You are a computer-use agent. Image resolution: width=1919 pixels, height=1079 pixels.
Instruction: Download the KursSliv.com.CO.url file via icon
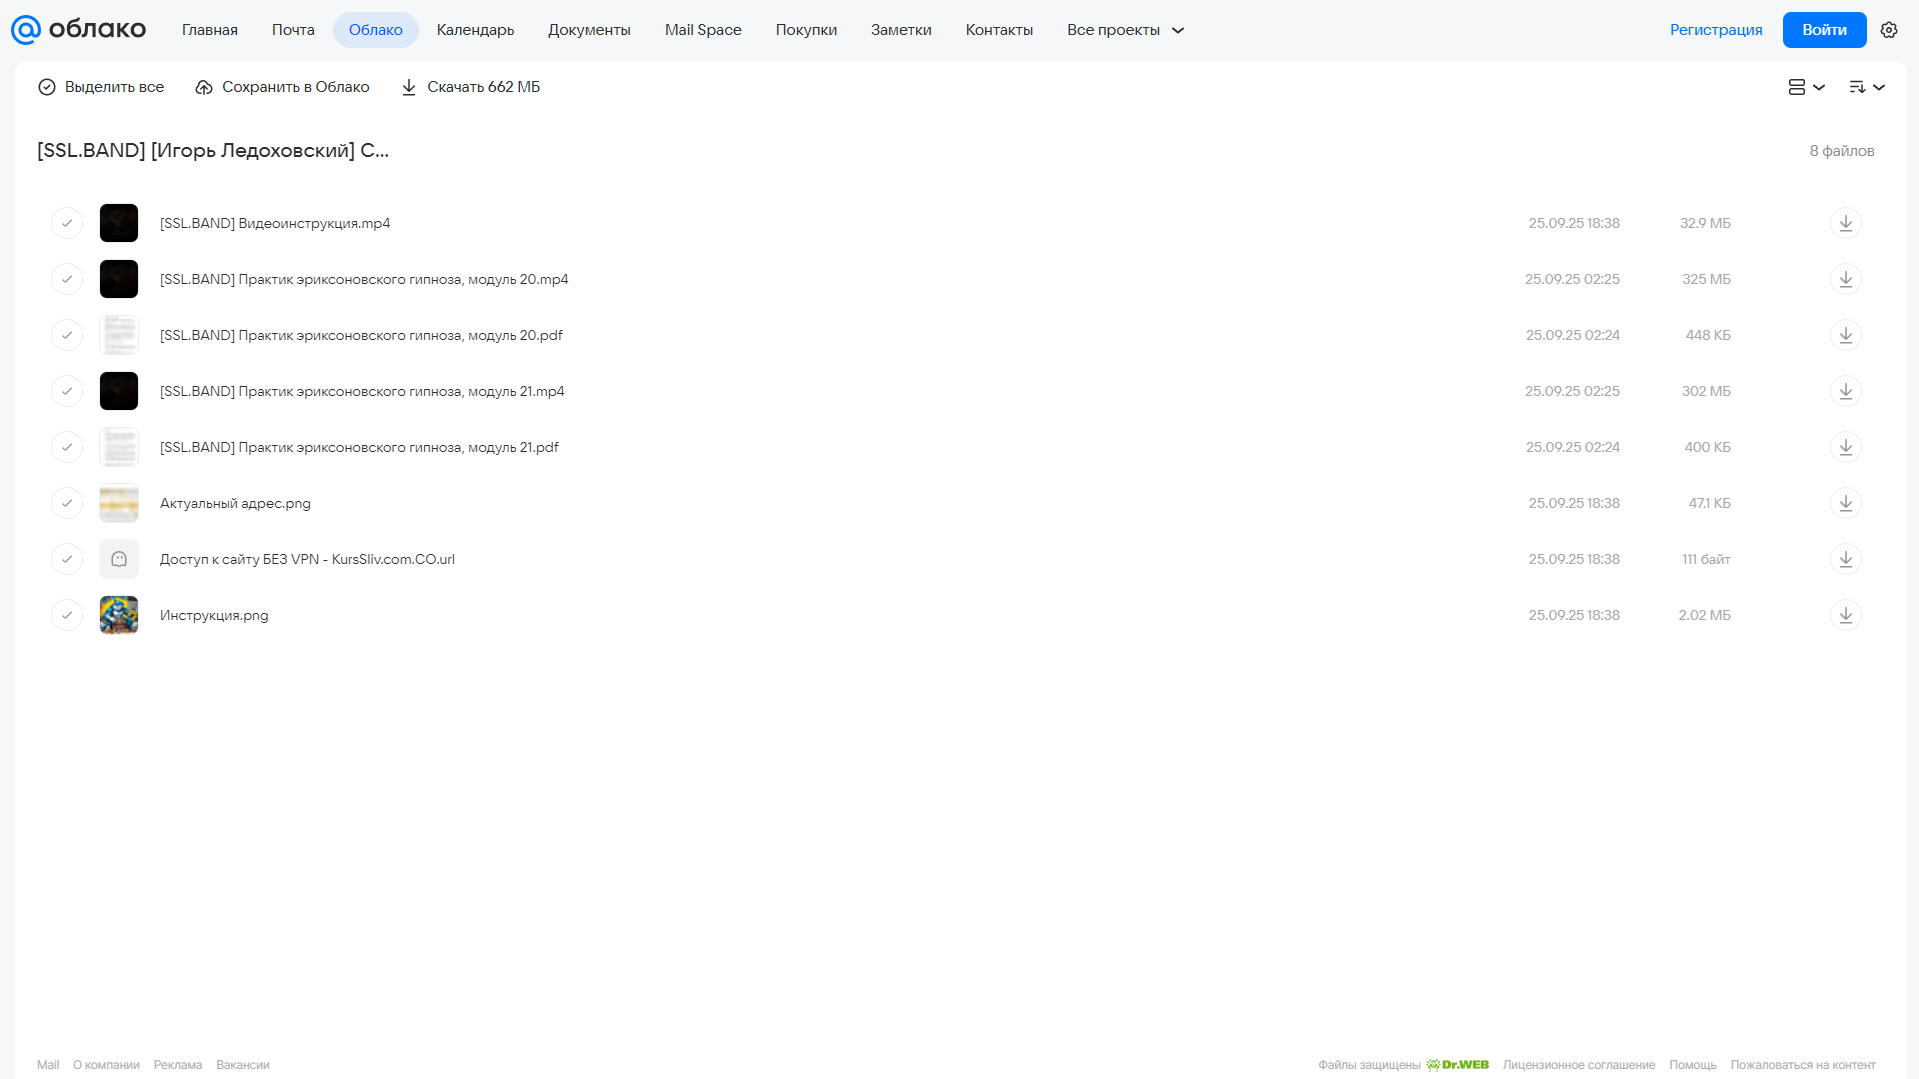tap(1846, 559)
